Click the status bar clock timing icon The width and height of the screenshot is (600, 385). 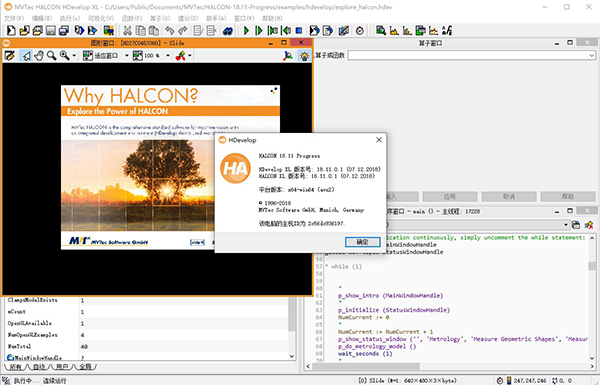click(500, 380)
